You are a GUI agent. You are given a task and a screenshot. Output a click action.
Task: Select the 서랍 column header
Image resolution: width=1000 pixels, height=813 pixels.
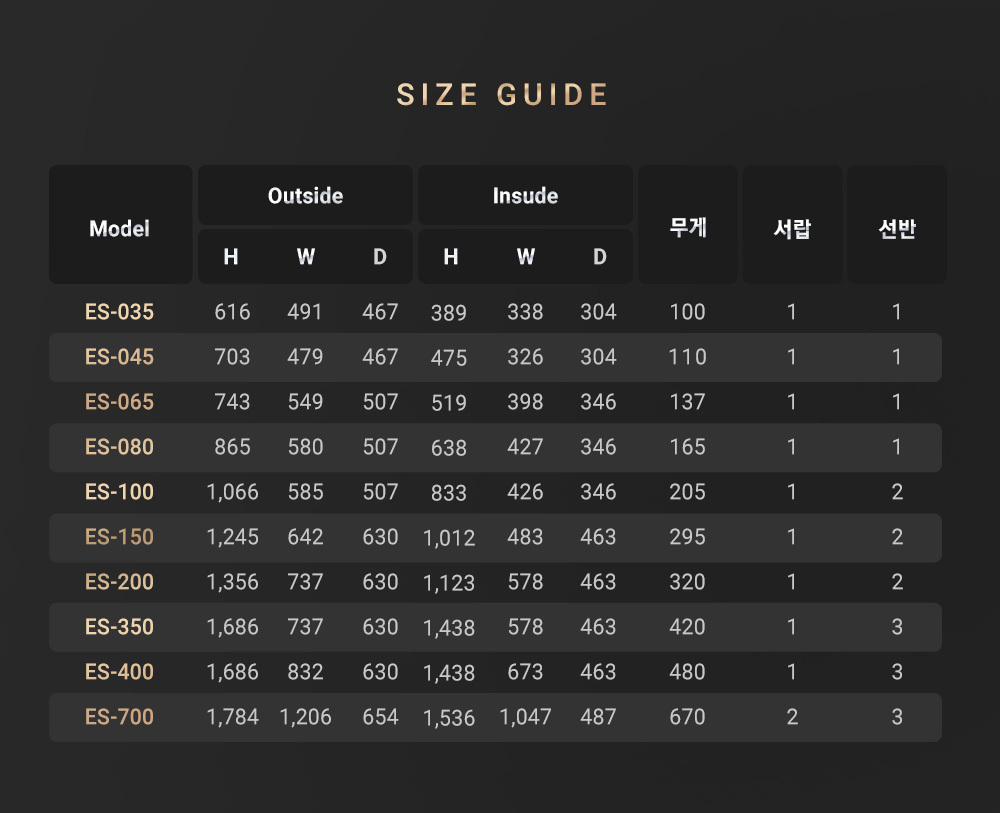792,229
